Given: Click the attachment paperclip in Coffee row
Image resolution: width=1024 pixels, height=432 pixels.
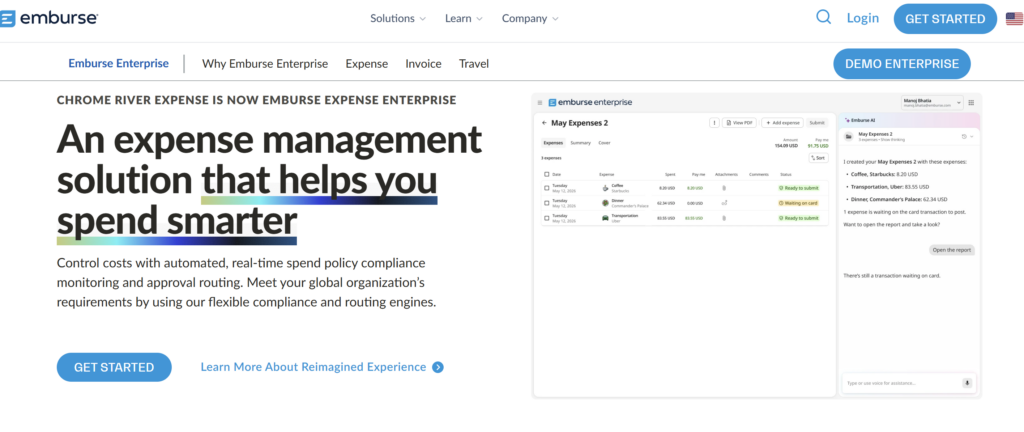Looking at the screenshot, I should point(724,188).
